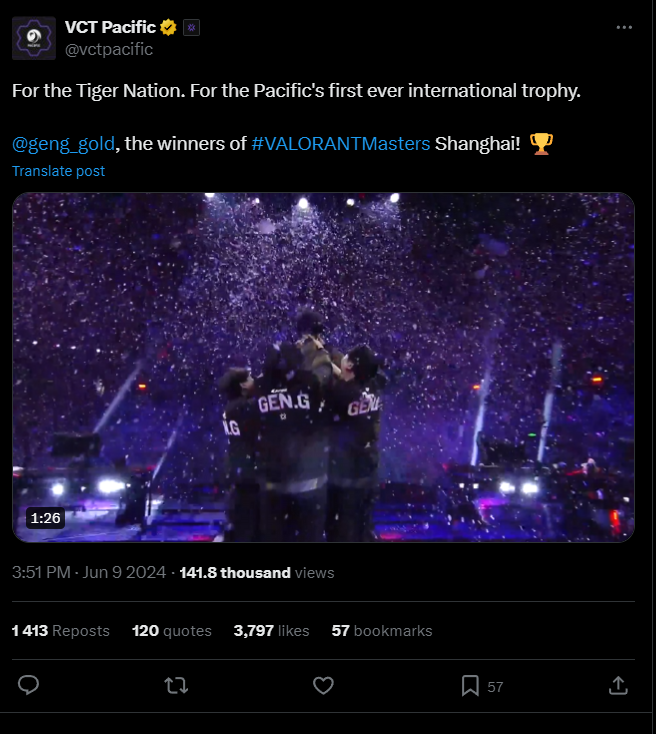Image resolution: width=656 pixels, height=734 pixels.
Task: View the 120 quotes list
Action: click(x=172, y=631)
